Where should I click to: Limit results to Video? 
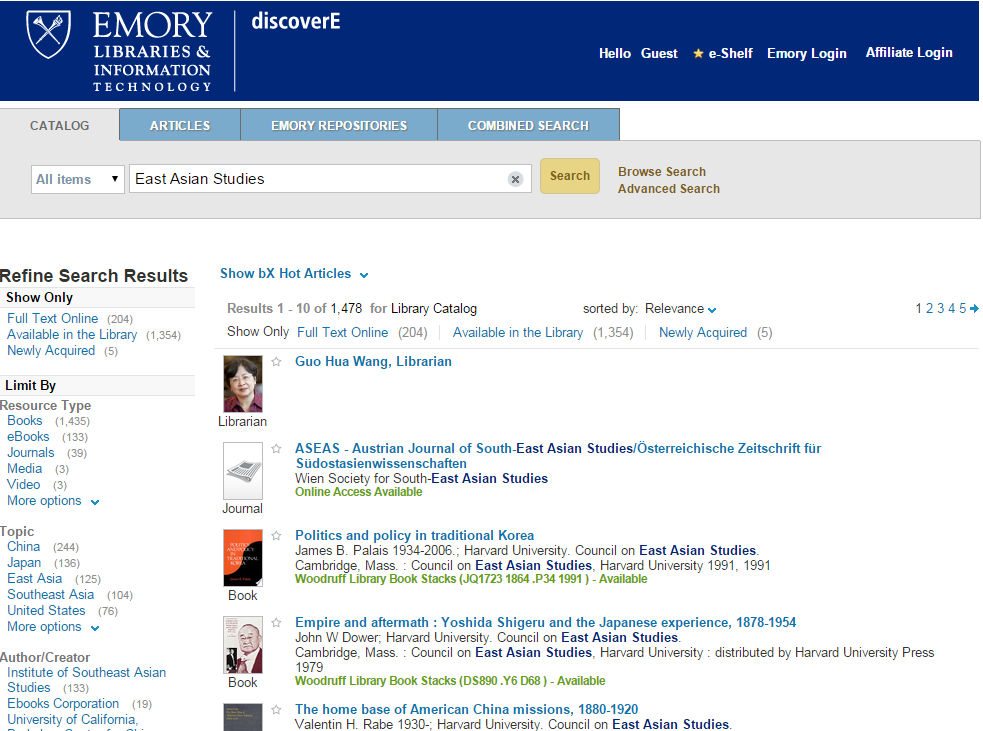point(23,485)
